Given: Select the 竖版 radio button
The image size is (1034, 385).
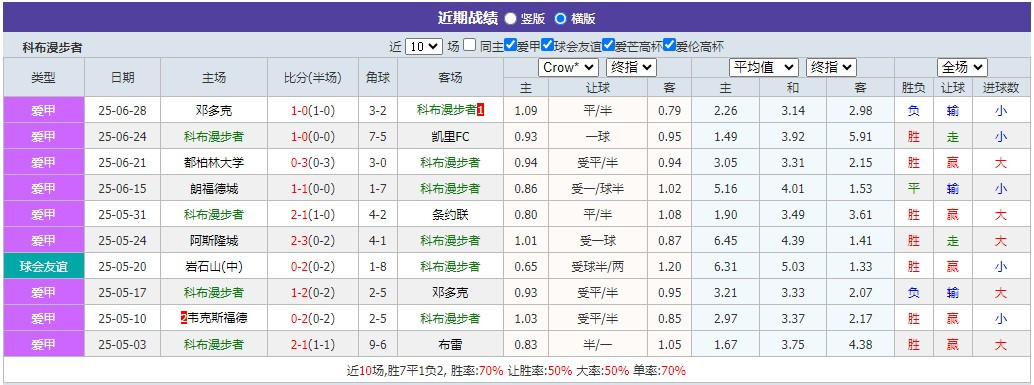Looking at the screenshot, I should pyautogui.click(x=510, y=18).
